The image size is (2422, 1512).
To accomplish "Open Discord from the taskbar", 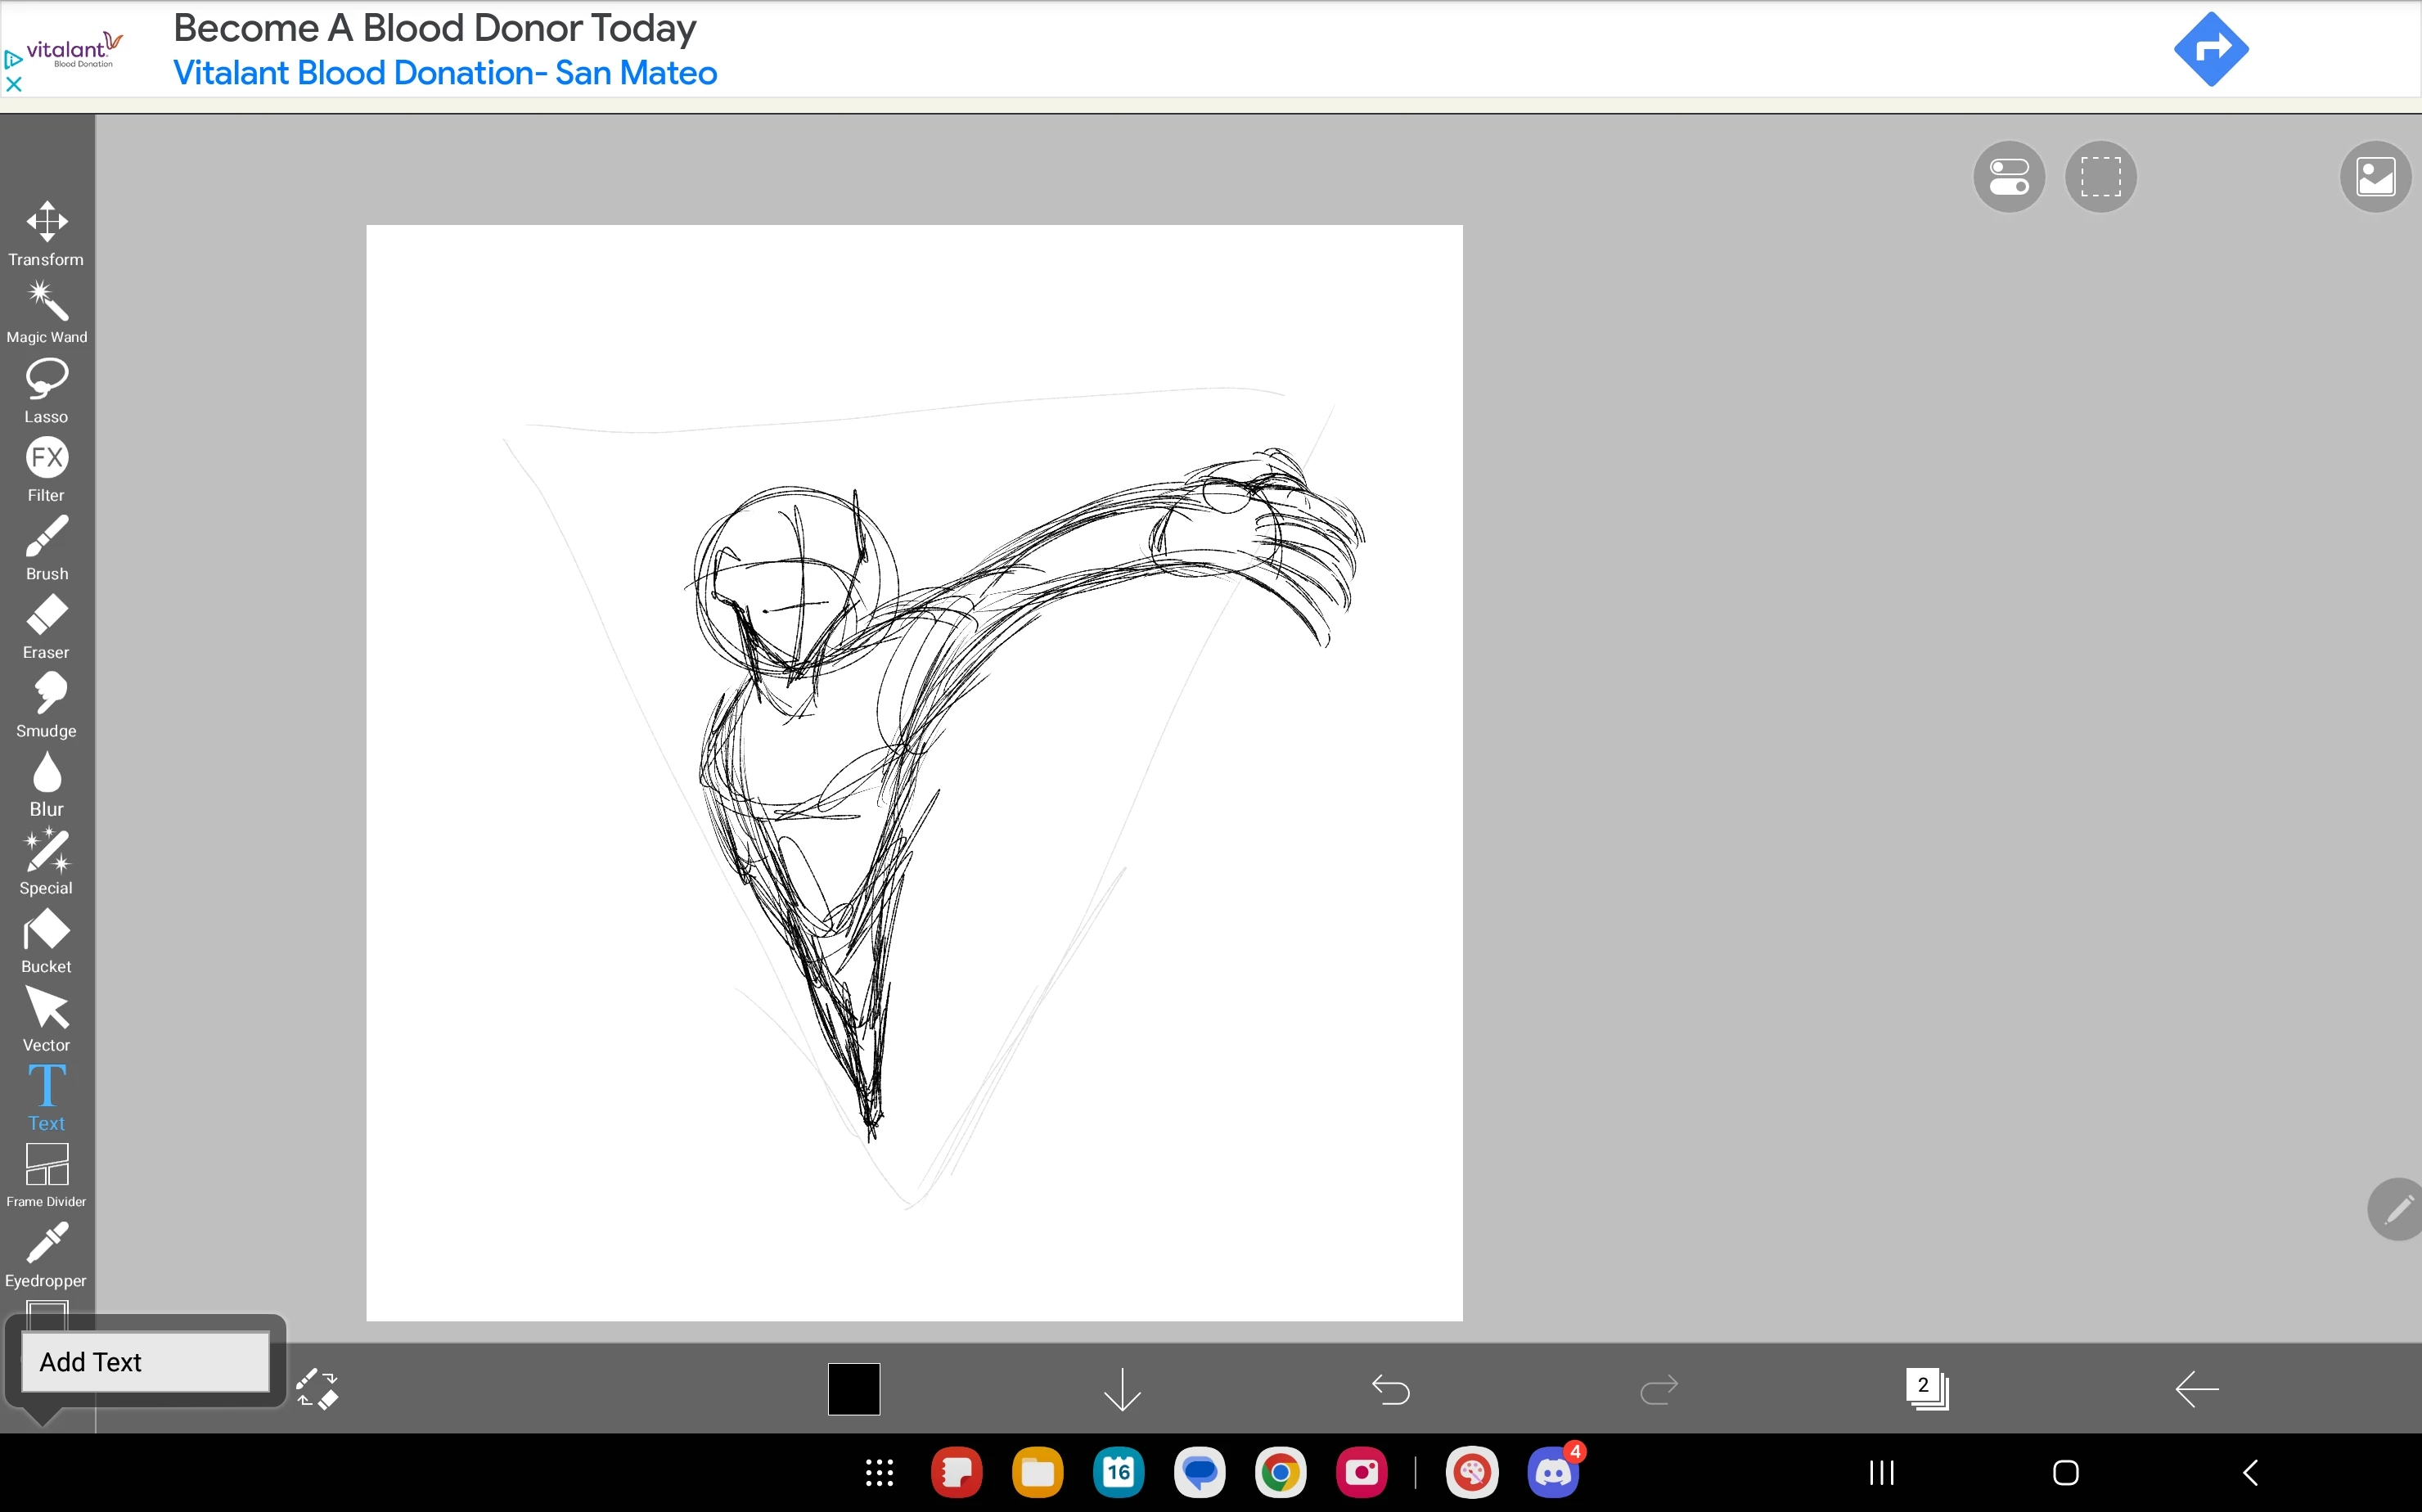I will (1553, 1472).
